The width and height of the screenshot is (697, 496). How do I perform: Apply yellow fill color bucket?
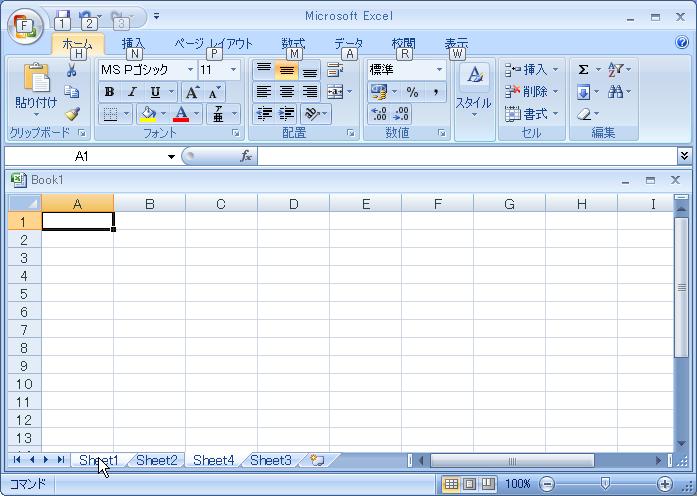148,114
